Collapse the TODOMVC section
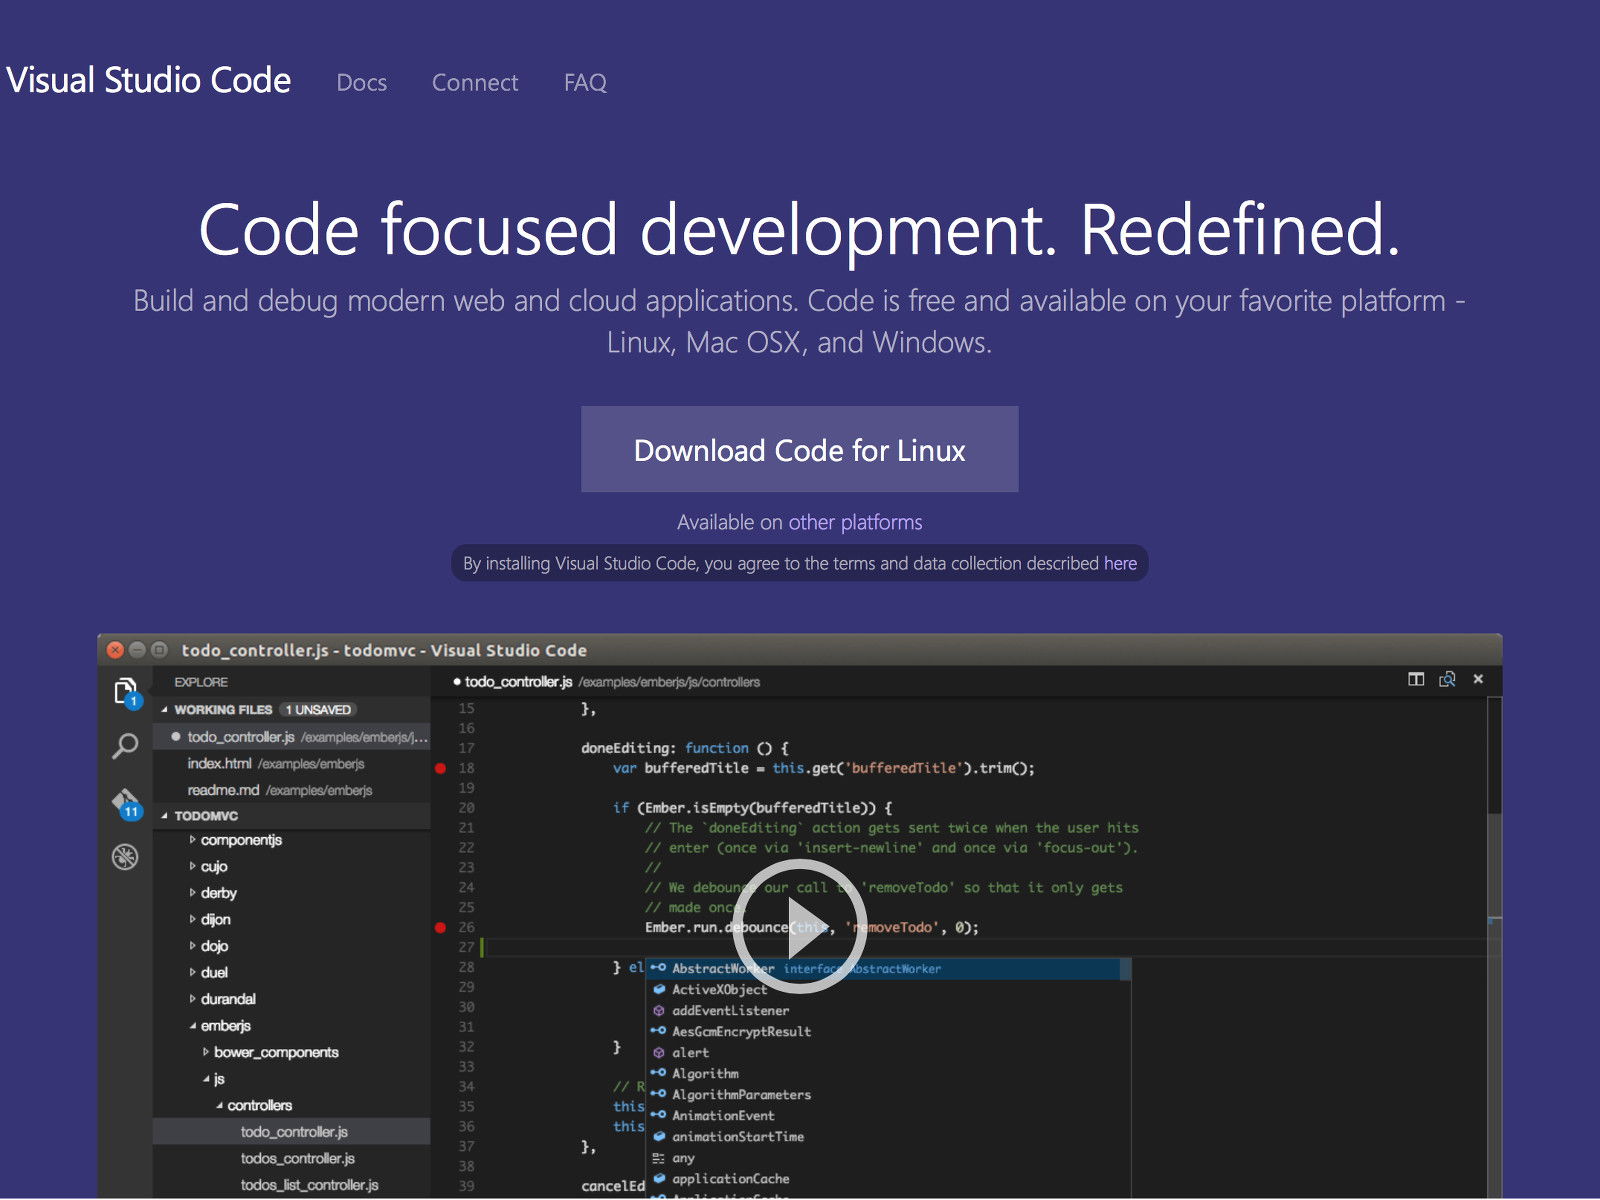 point(164,815)
